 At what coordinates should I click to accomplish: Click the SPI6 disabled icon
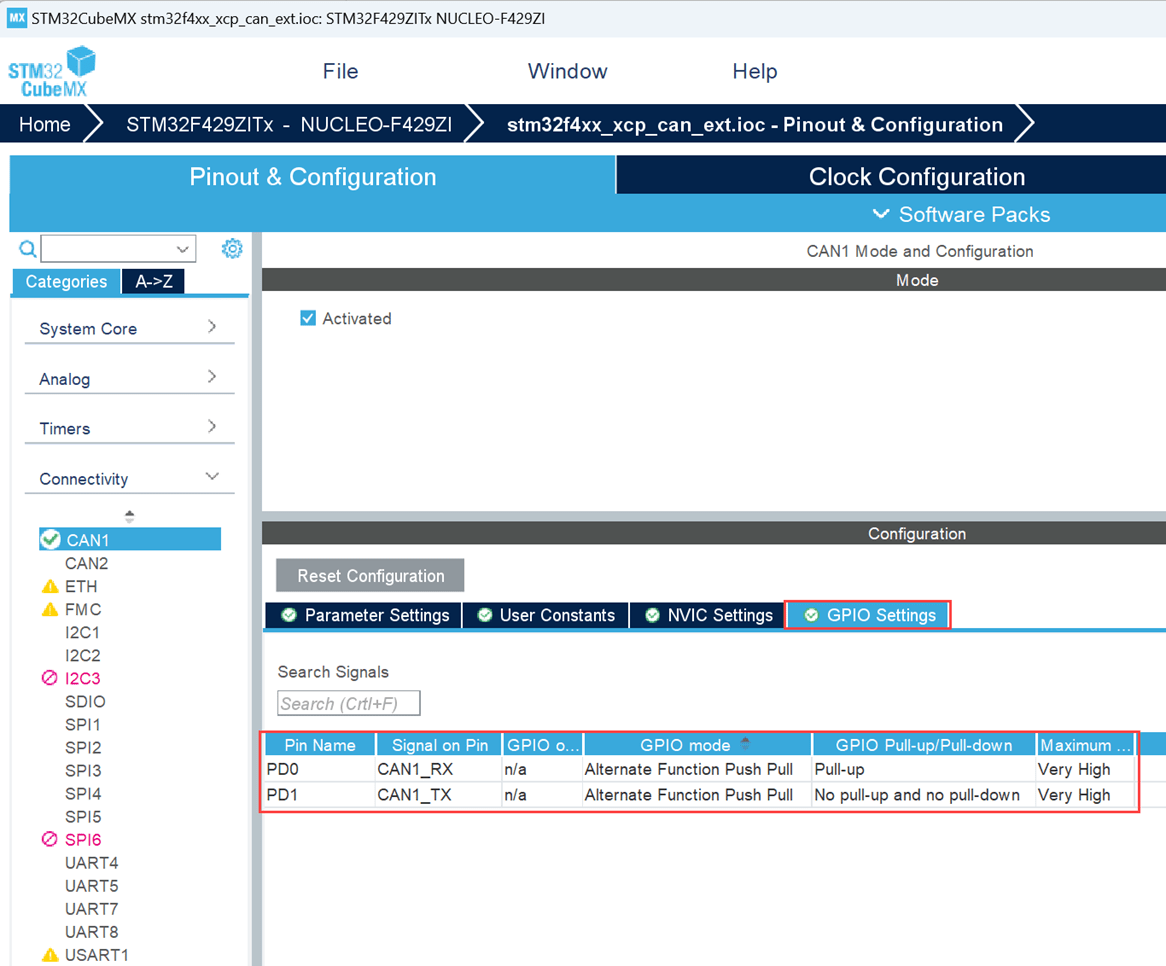point(50,840)
